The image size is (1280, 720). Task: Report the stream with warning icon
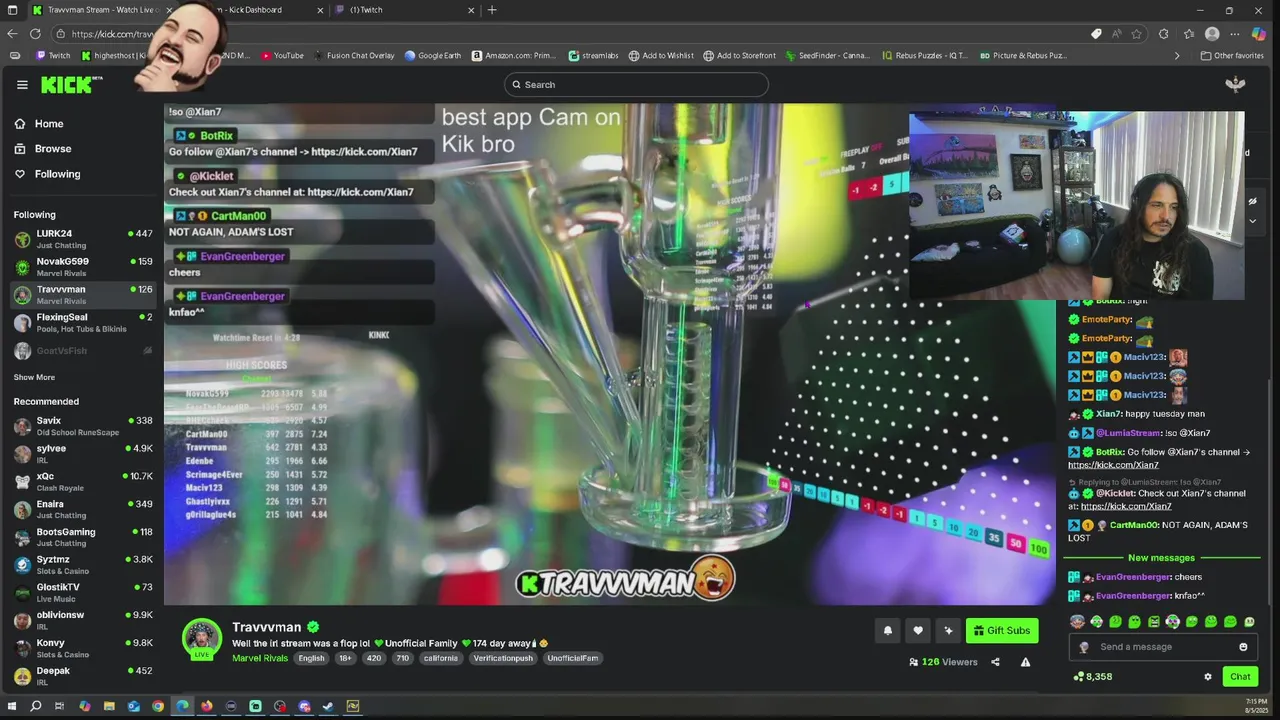click(x=1025, y=662)
